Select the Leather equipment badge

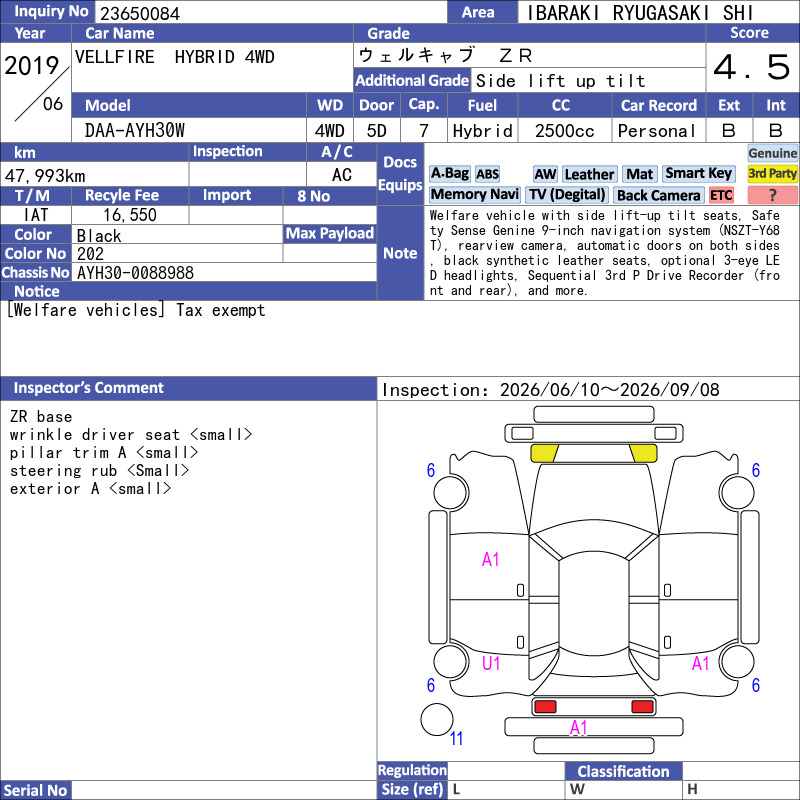589,174
